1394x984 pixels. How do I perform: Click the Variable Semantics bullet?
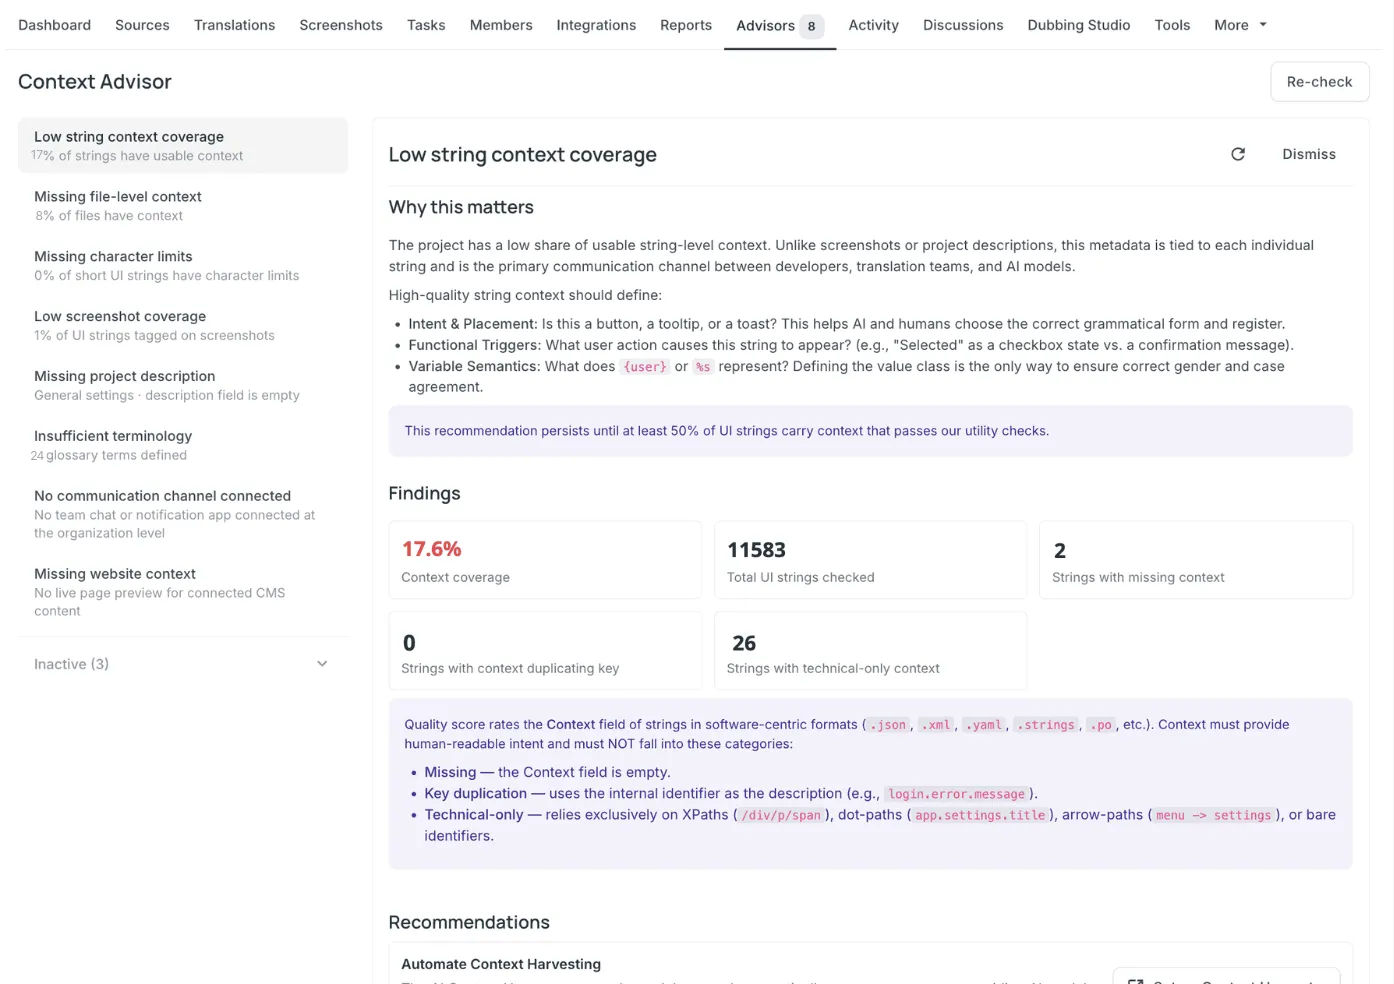click(x=846, y=377)
